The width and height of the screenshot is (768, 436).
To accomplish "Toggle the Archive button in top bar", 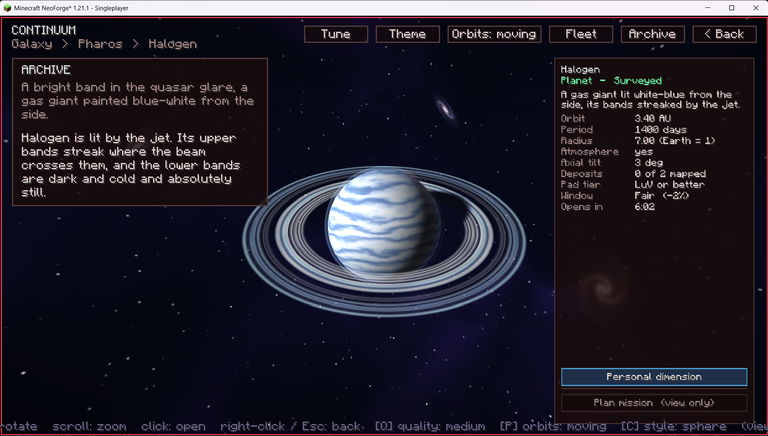I will point(652,34).
